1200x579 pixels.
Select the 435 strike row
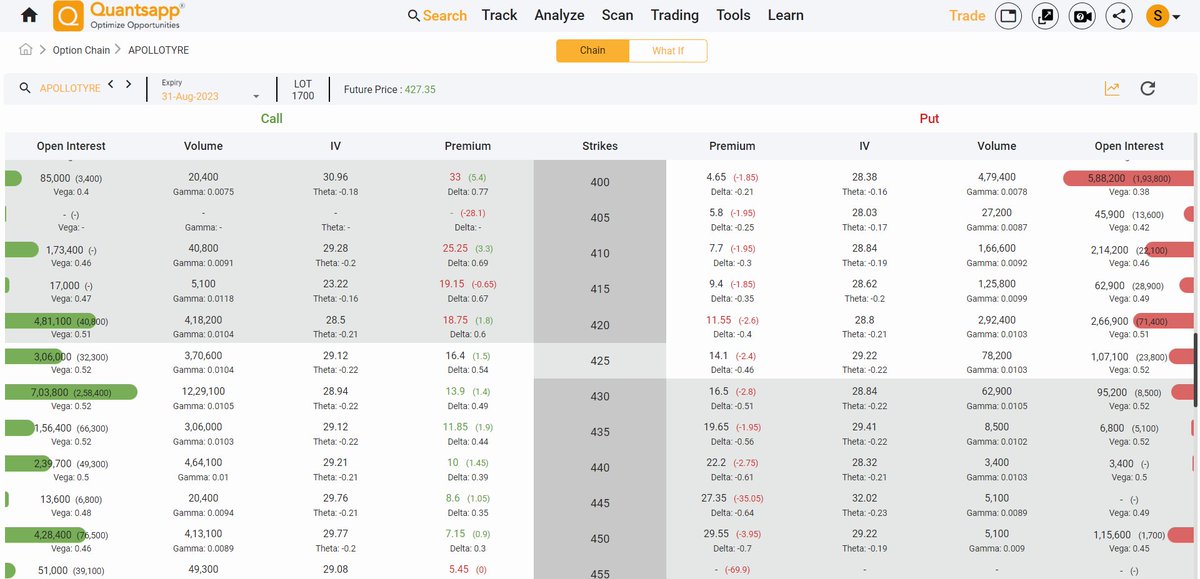pos(600,433)
